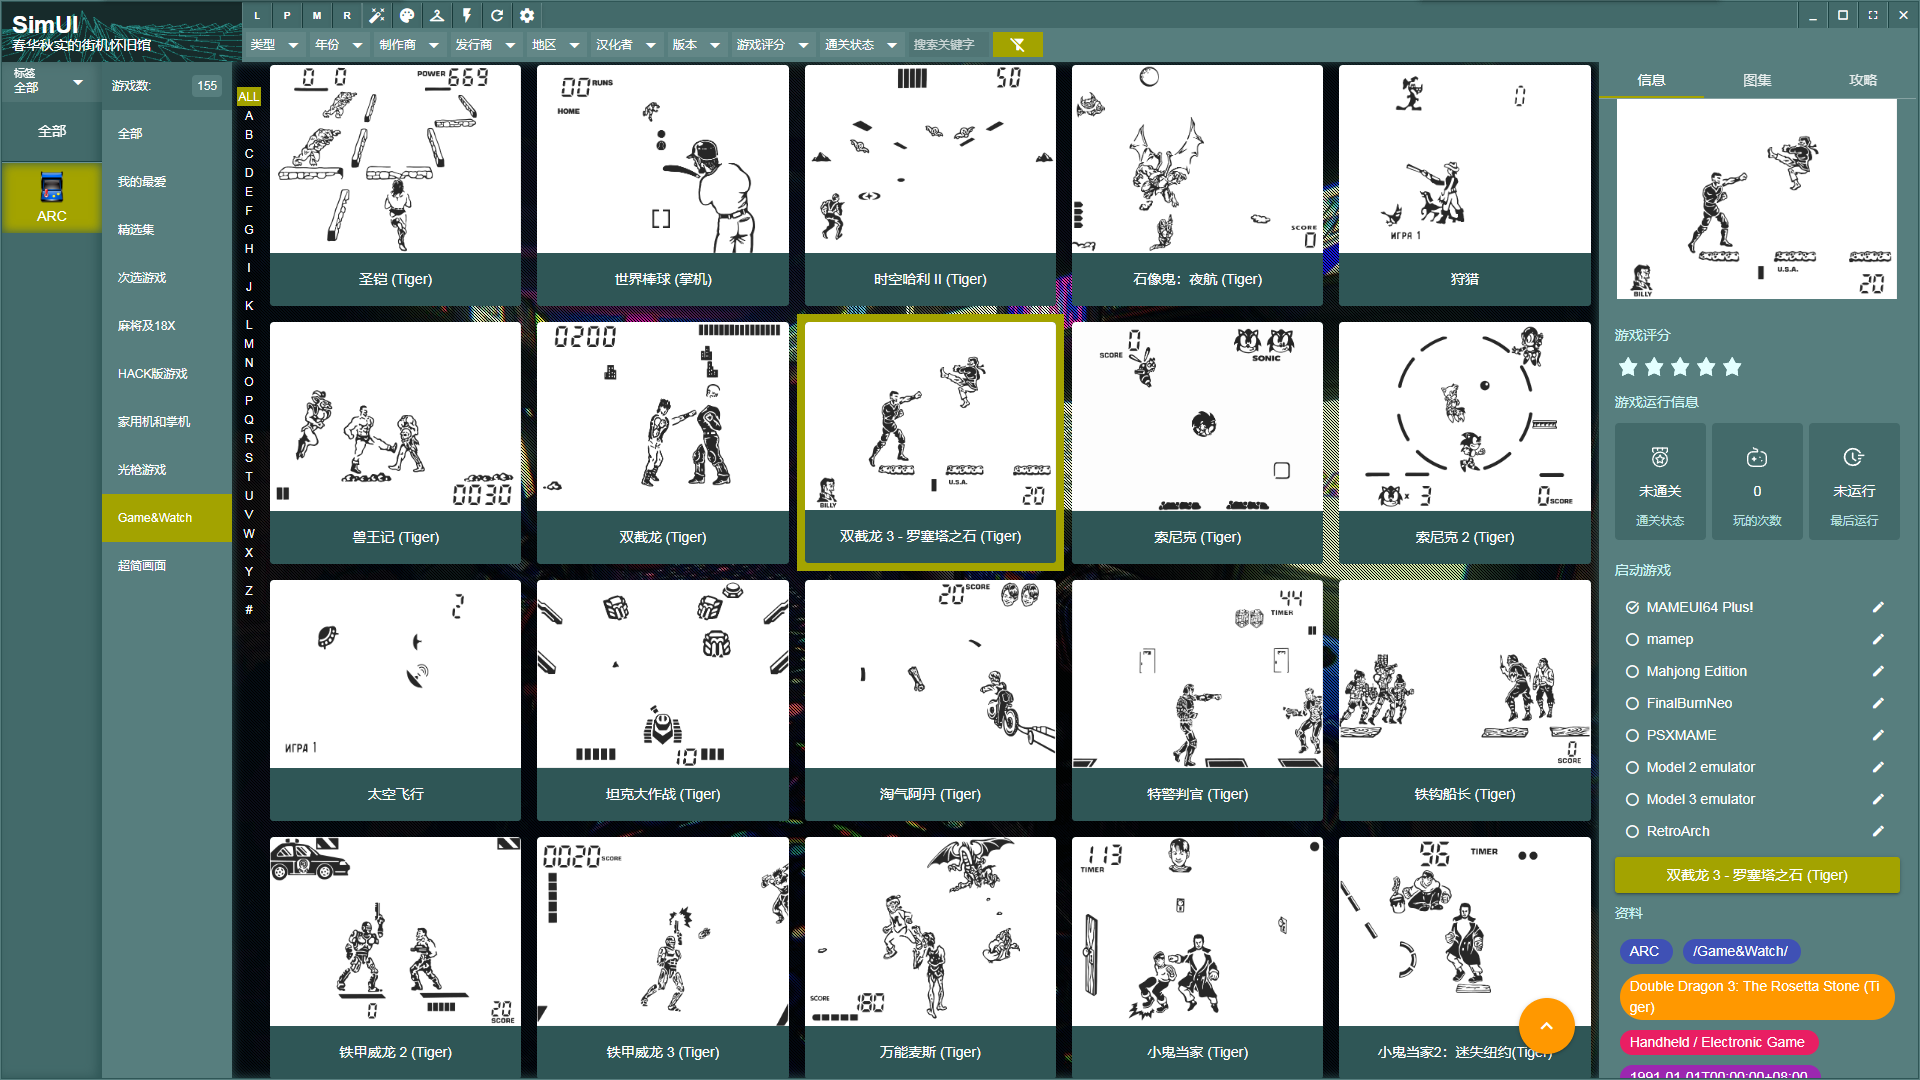The width and height of the screenshot is (1920, 1080).
Task: Open settings via the gear icon
Action: [x=527, y=15]
